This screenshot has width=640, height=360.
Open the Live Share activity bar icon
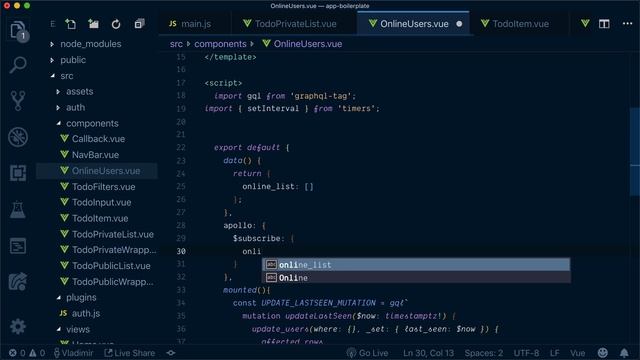point(18,281)
